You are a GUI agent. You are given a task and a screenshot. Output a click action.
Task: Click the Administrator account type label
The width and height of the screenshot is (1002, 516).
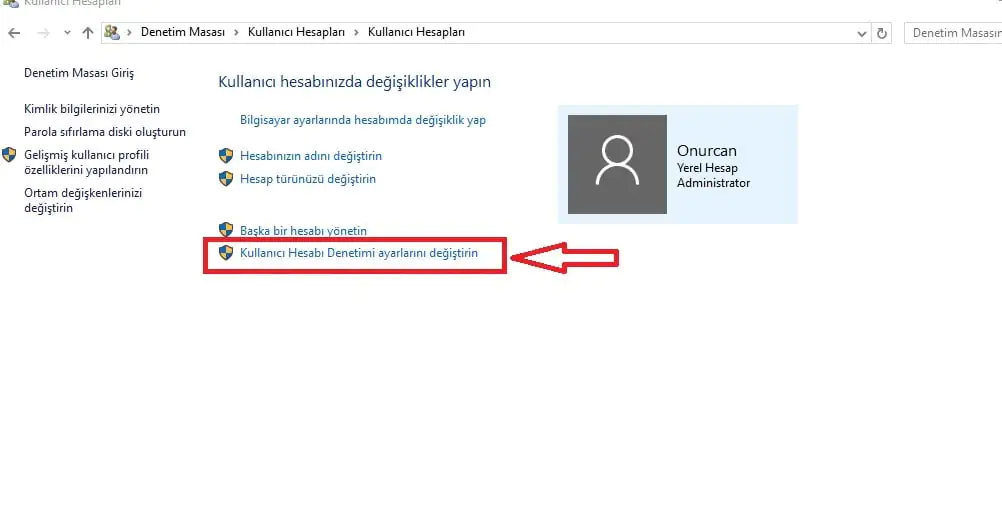pos(713,184)
